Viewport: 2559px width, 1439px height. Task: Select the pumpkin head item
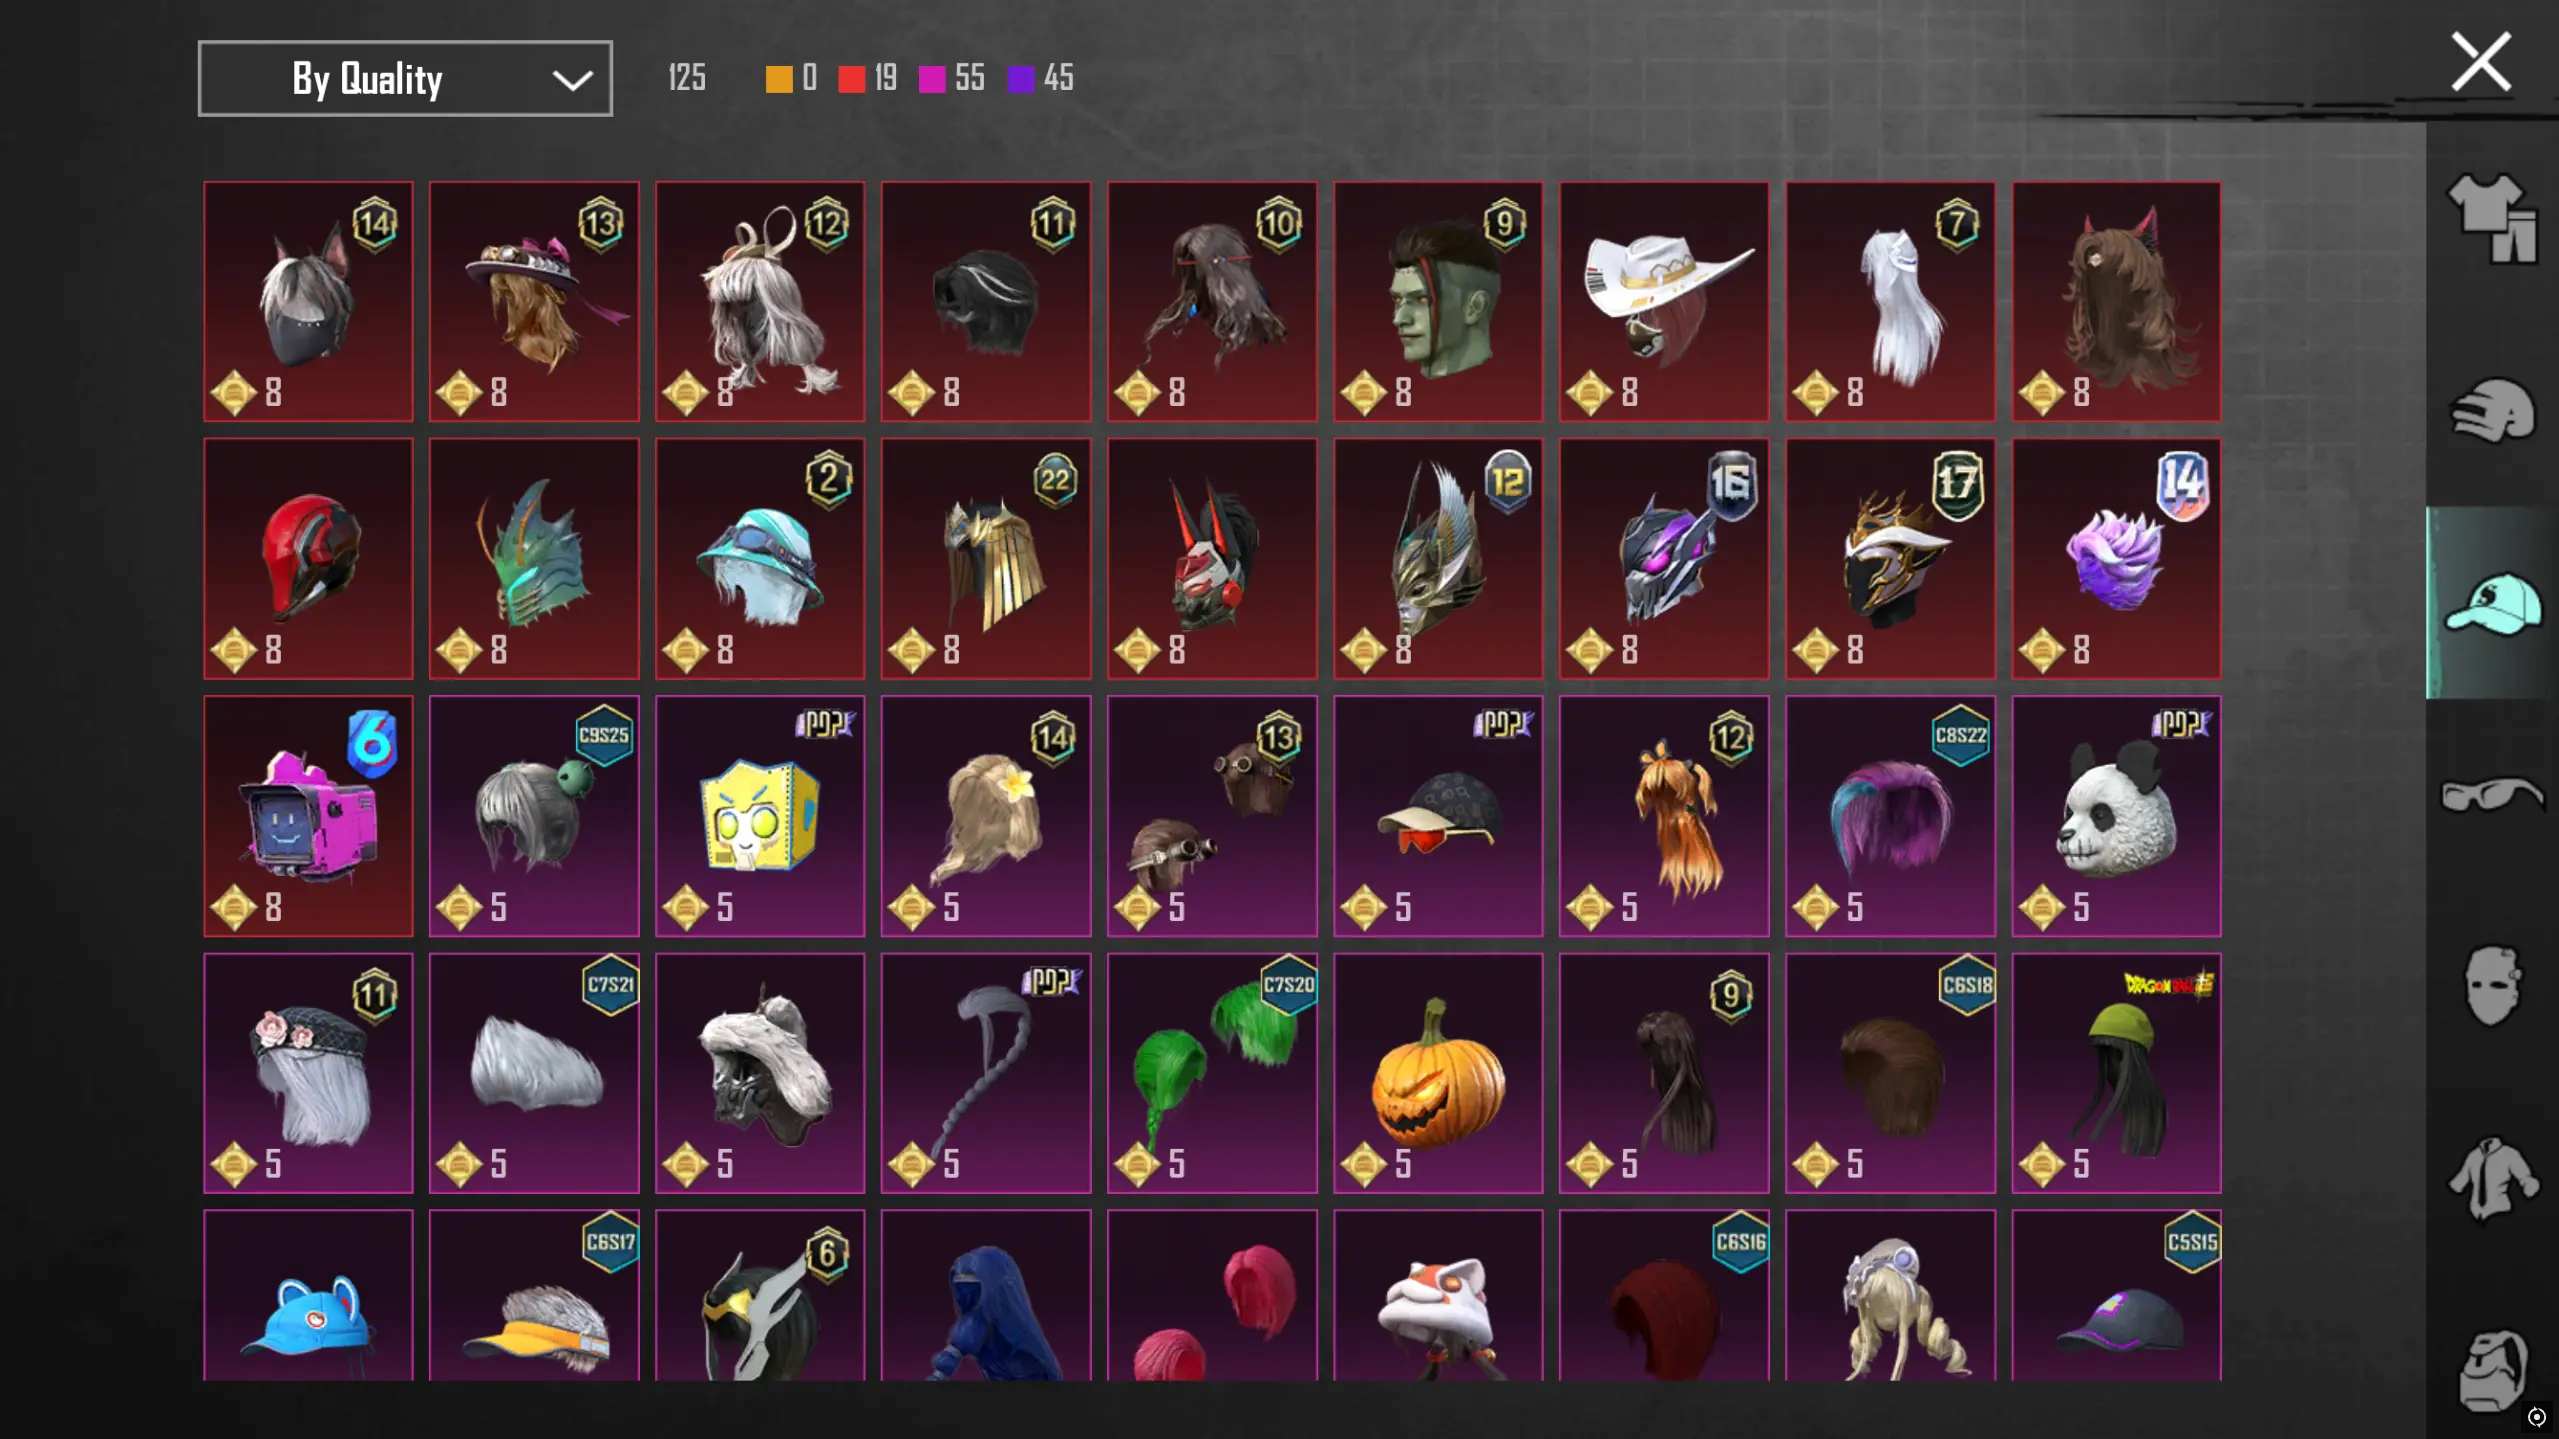[1438, 1073]
